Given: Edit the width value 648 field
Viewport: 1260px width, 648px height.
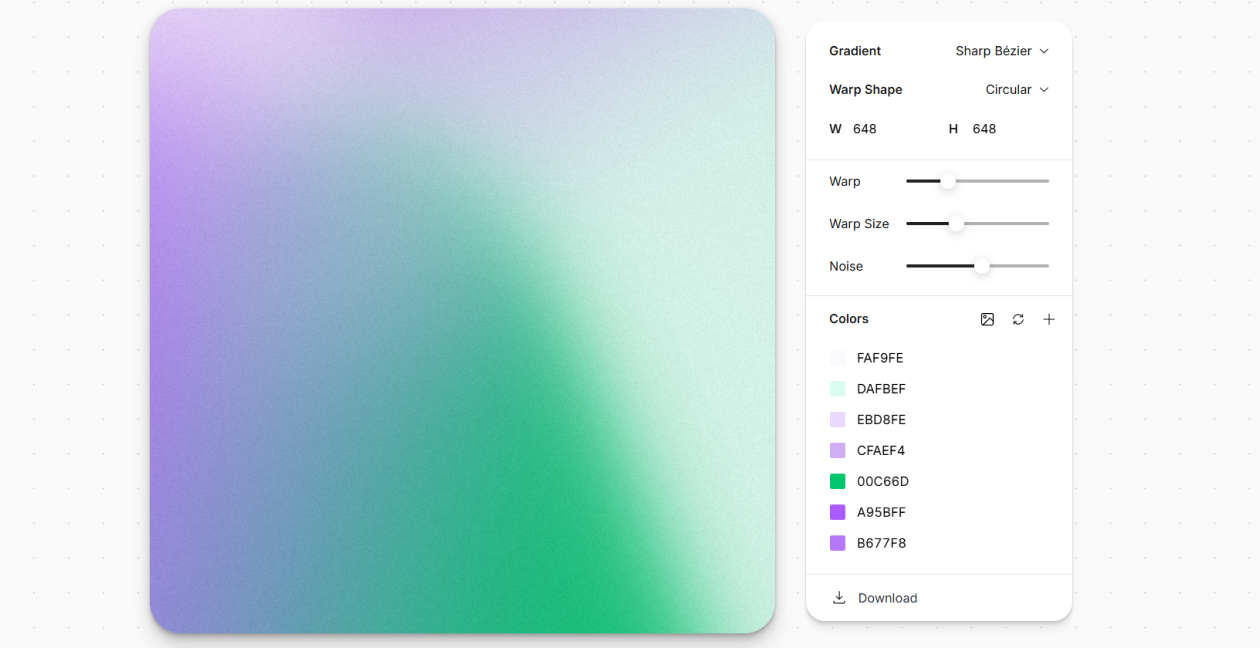Looking at the screenshot, I should [865, 129].
